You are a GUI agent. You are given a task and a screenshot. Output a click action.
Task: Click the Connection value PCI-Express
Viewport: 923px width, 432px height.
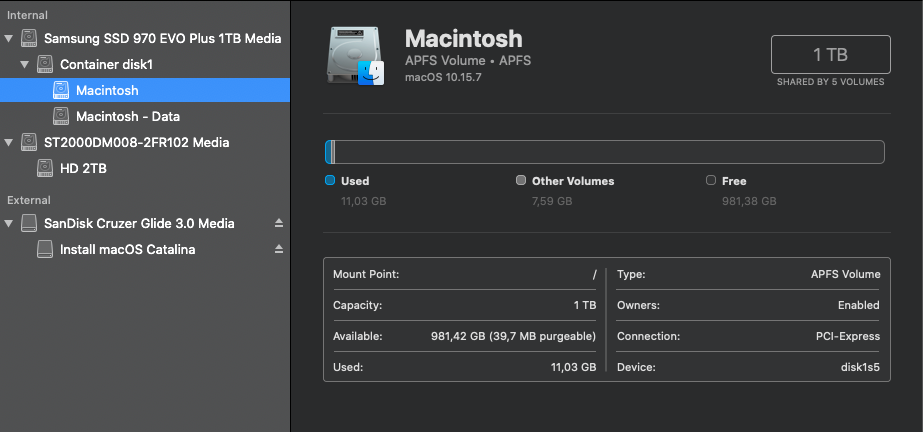[848, 337]
